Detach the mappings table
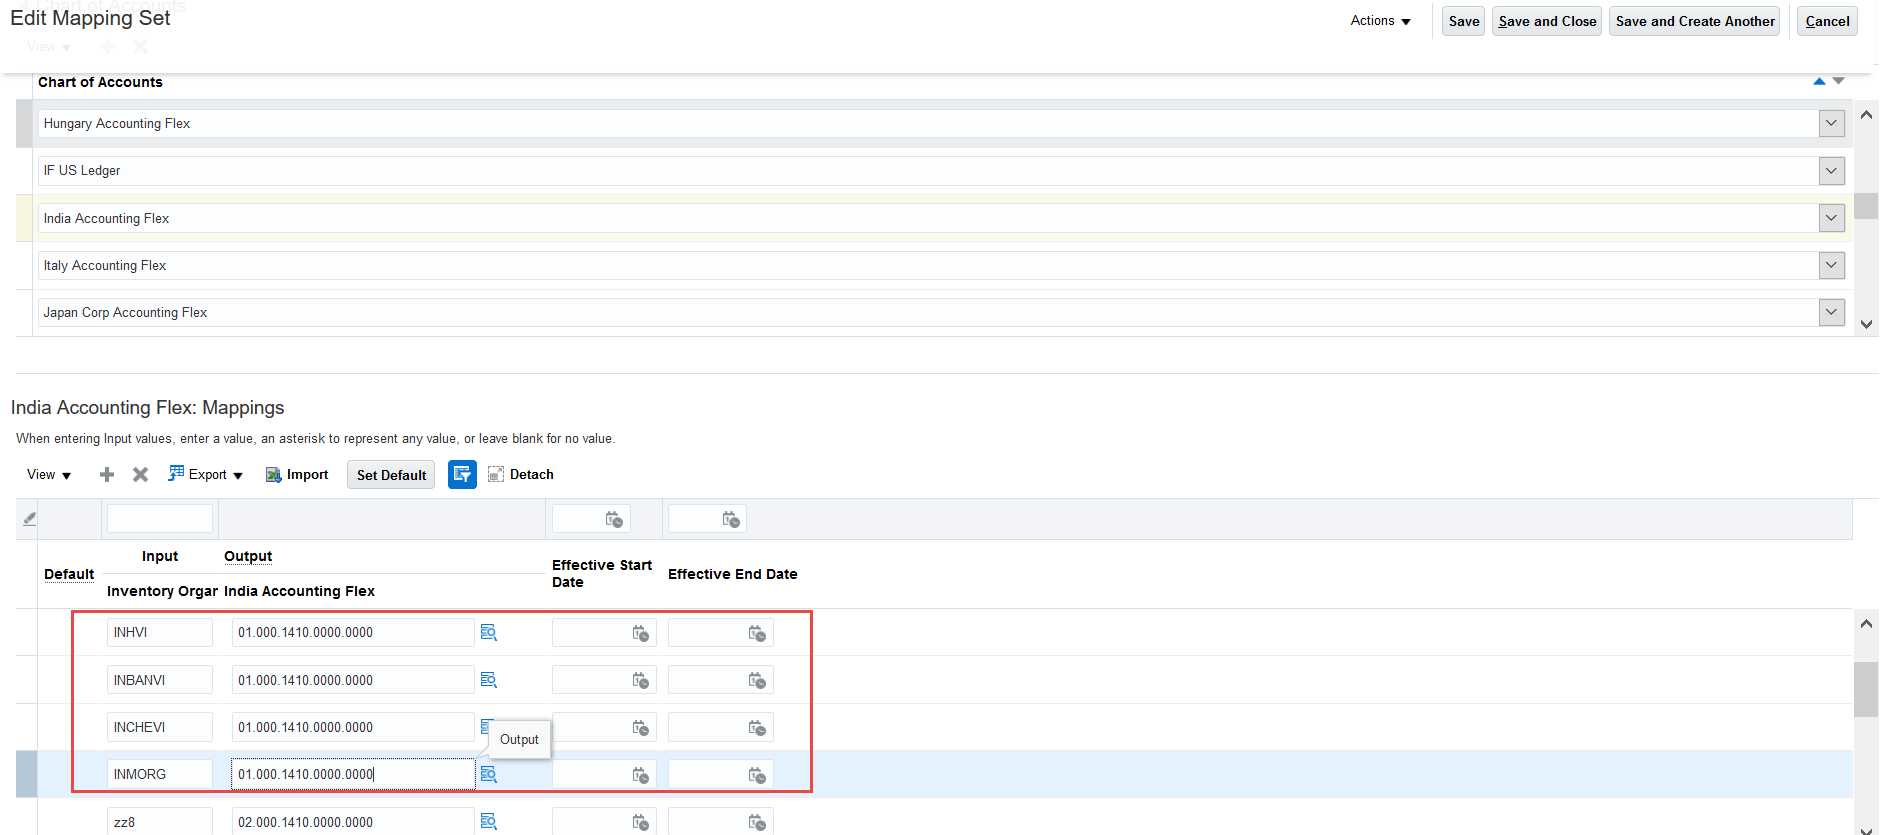The image size is (1881, 835). pyautogui.click(x=520, y=475)
